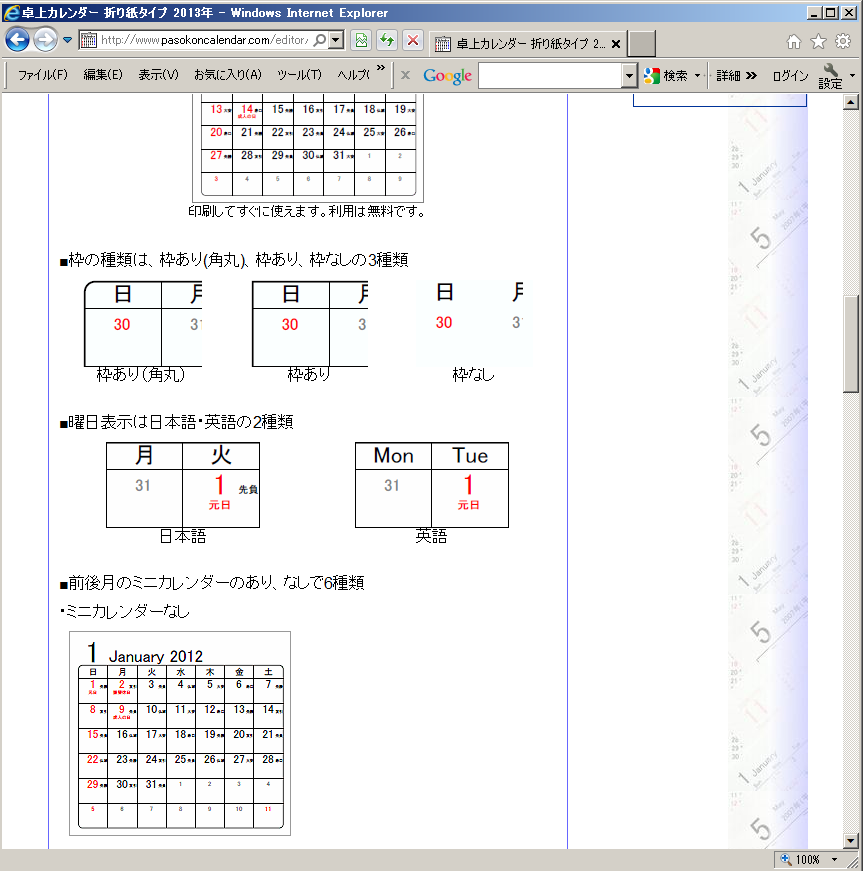Open the 編集(E) menu
This screenshot has width=863, height=871.
(103, 74)
